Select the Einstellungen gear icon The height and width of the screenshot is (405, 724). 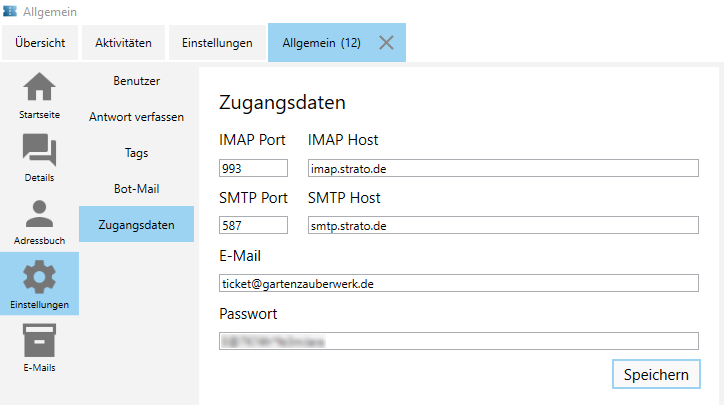click(39, 277)
